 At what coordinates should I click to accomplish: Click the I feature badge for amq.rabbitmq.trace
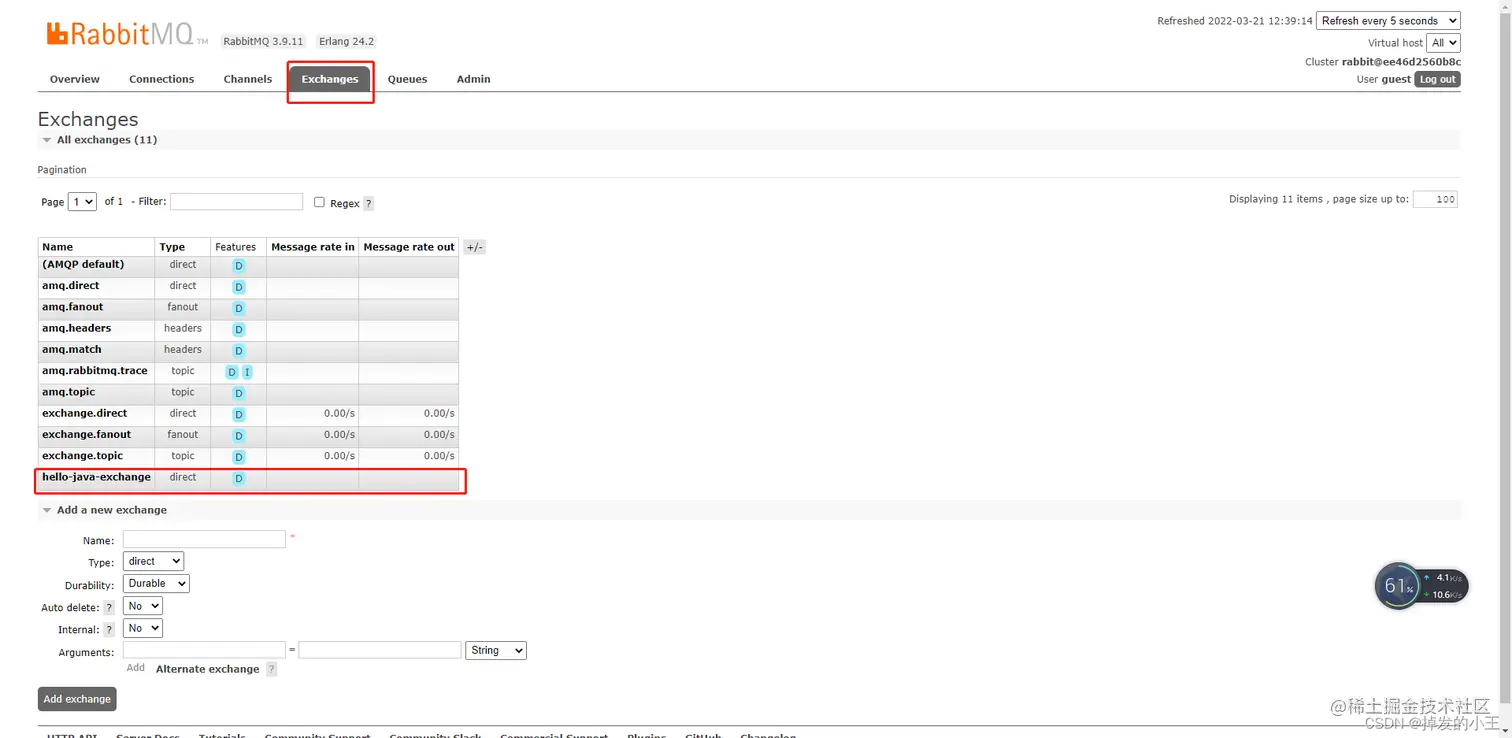click(x=247, y=372)
